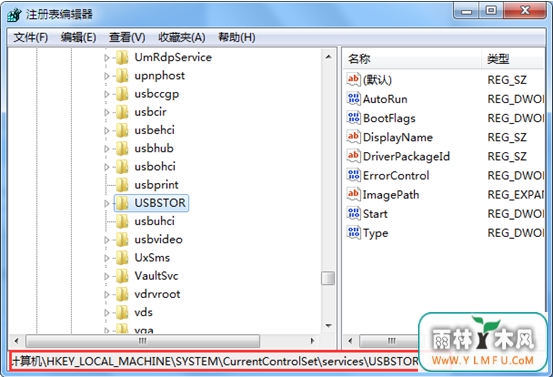Click the usbvideo folder icon

point(122,239)
